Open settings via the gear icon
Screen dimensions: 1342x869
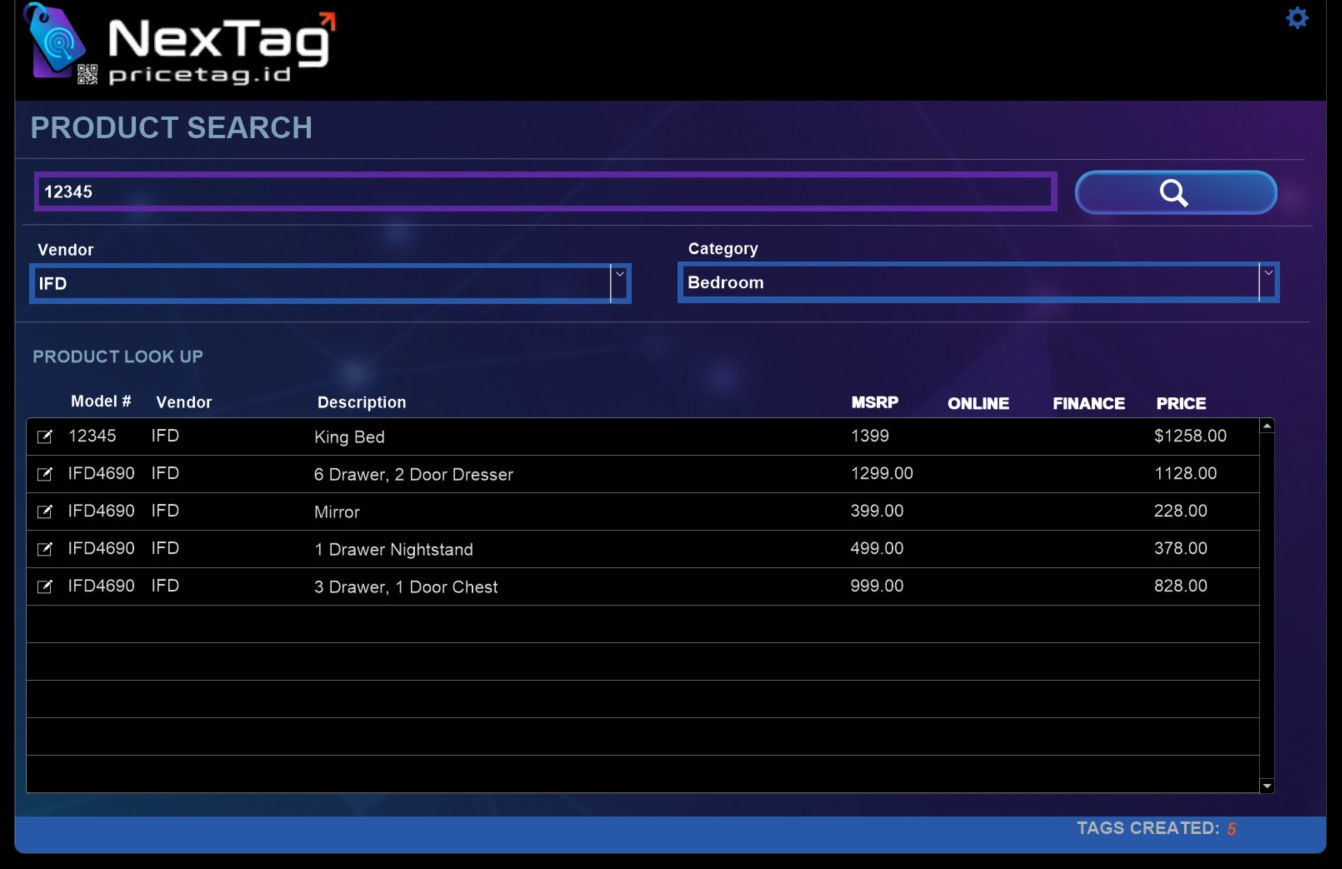click(1297, 18)
